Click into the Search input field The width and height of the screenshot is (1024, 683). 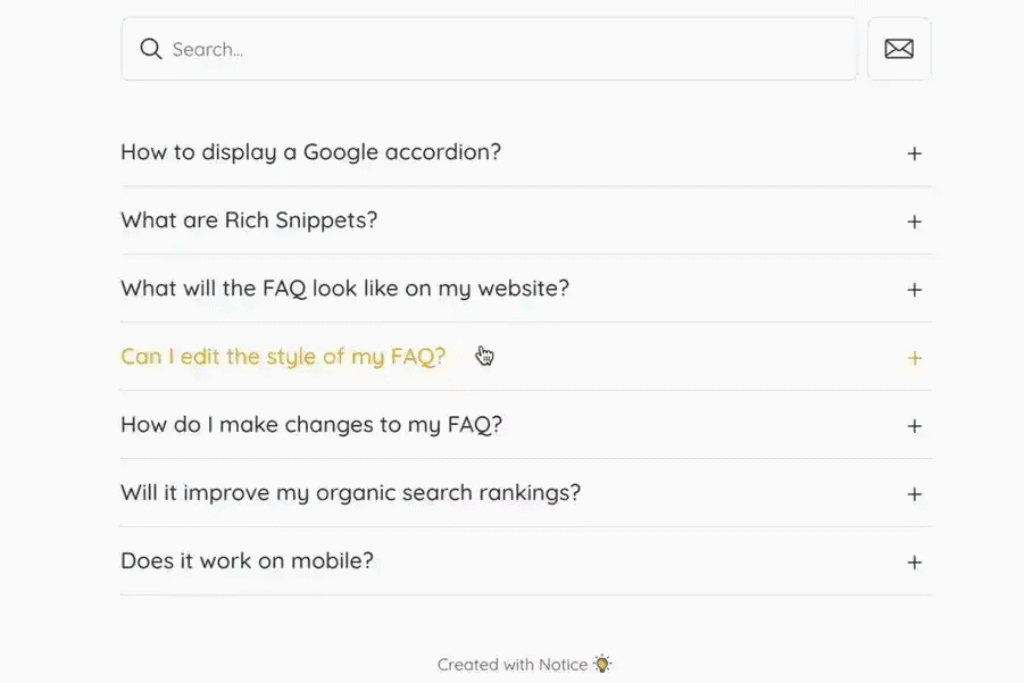click(489, 49)
